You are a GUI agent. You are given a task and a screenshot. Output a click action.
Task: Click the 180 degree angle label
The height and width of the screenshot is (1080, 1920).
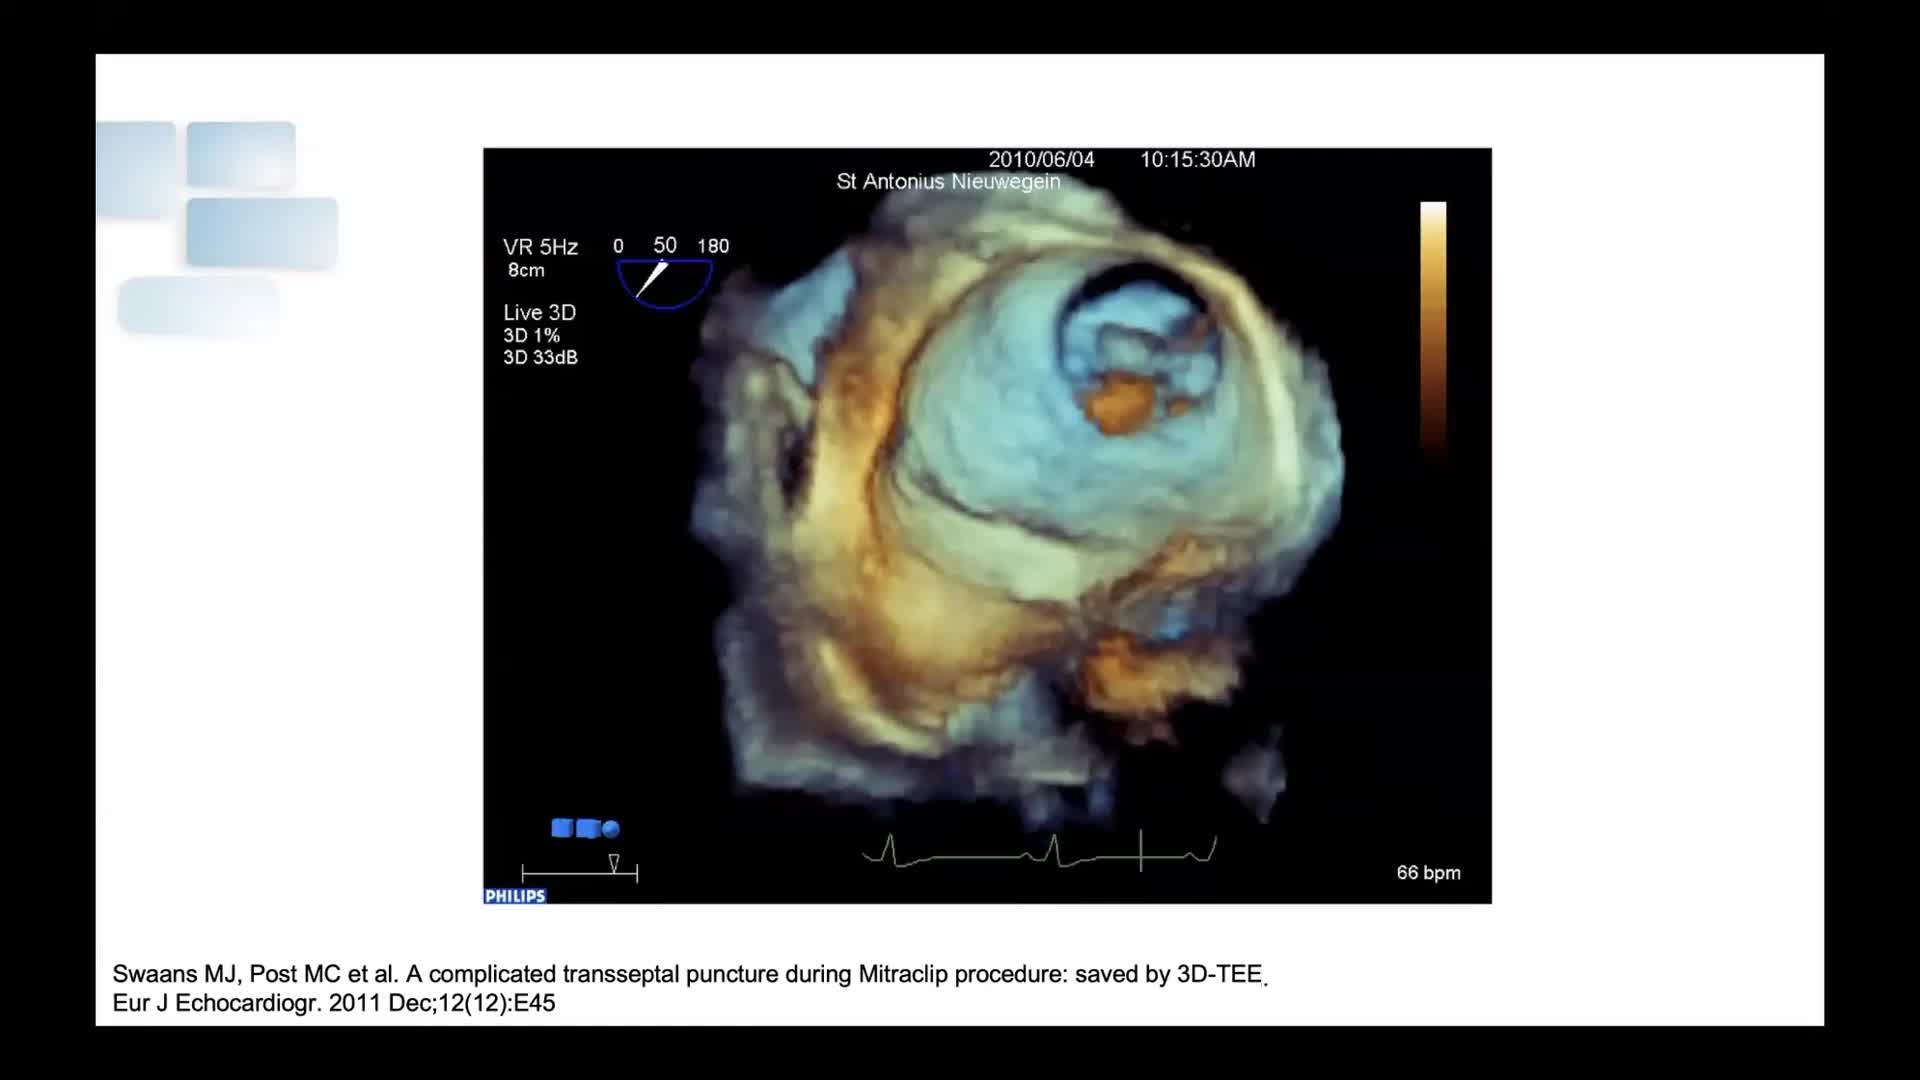(713, 246)
